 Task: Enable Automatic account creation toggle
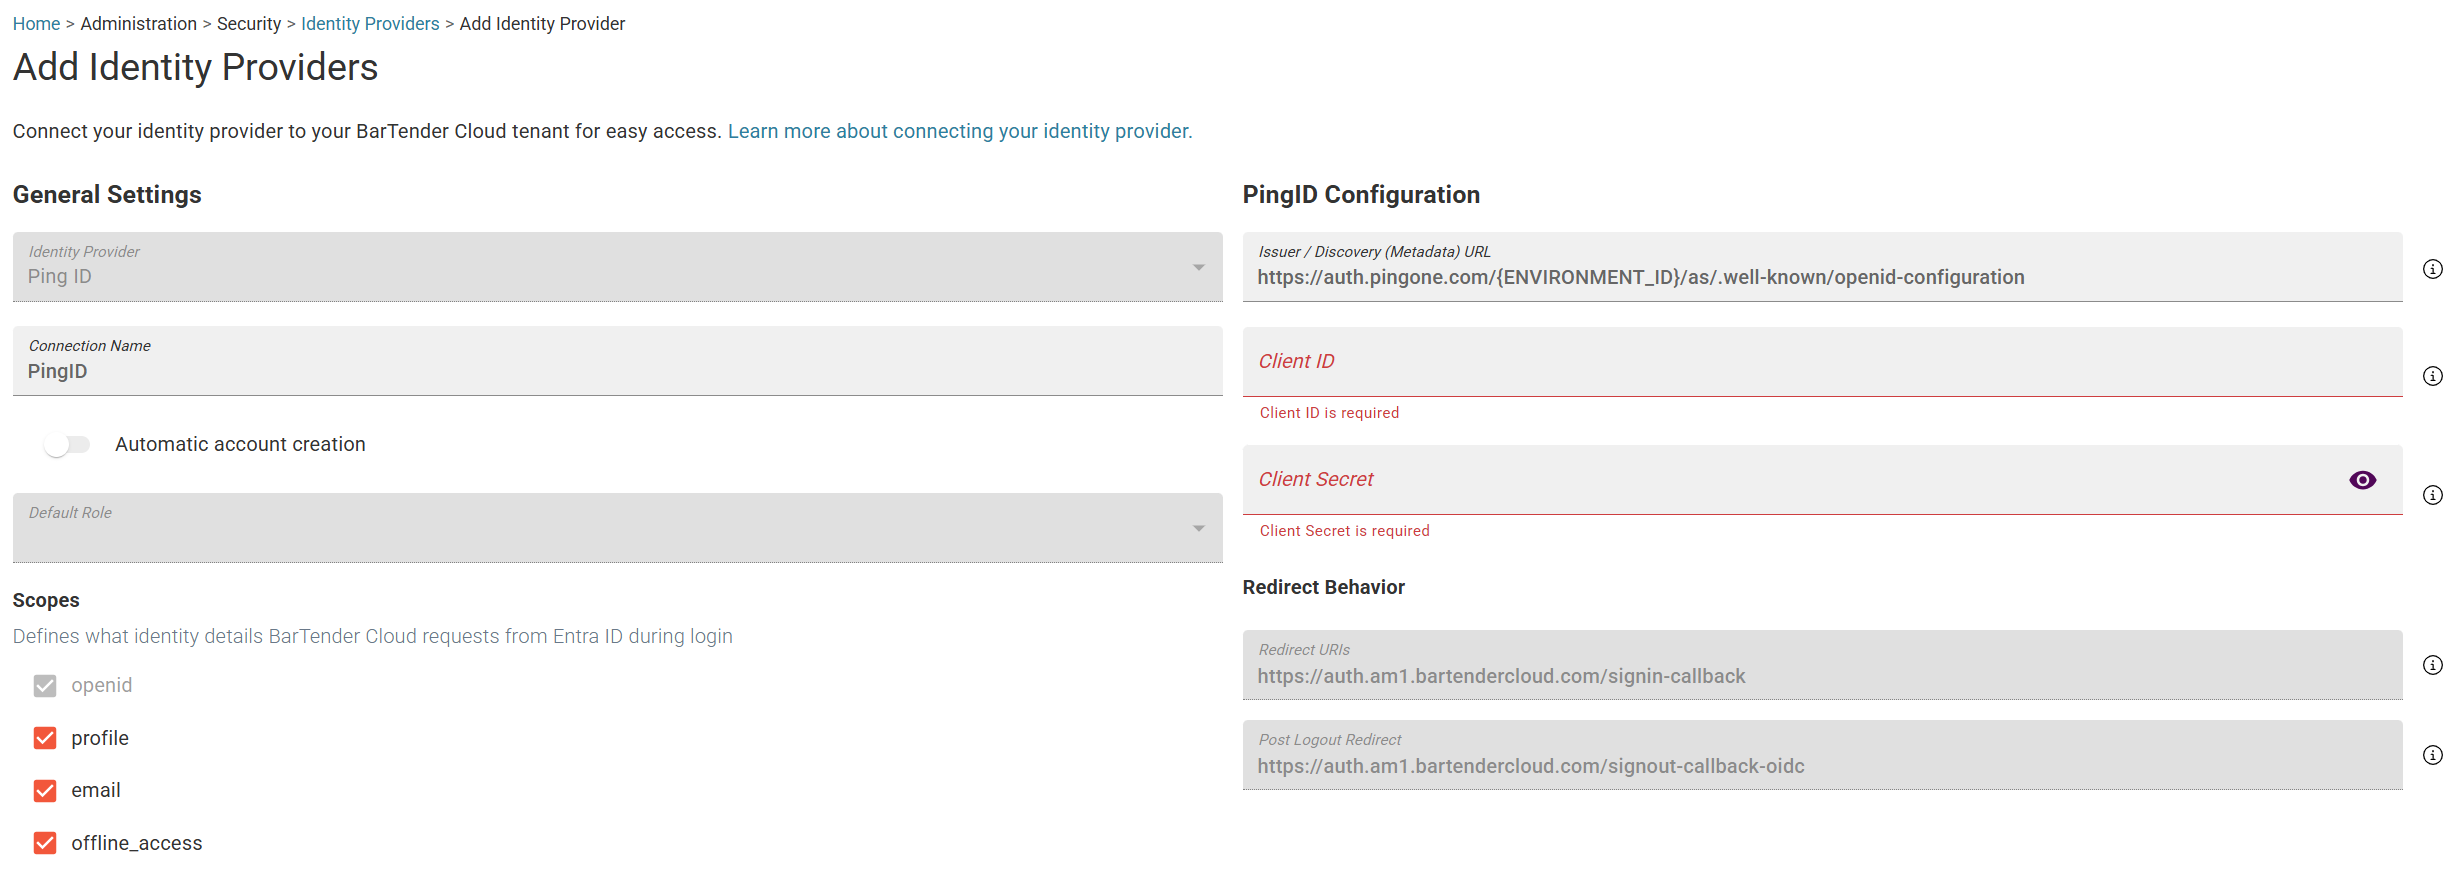point(66,445)
